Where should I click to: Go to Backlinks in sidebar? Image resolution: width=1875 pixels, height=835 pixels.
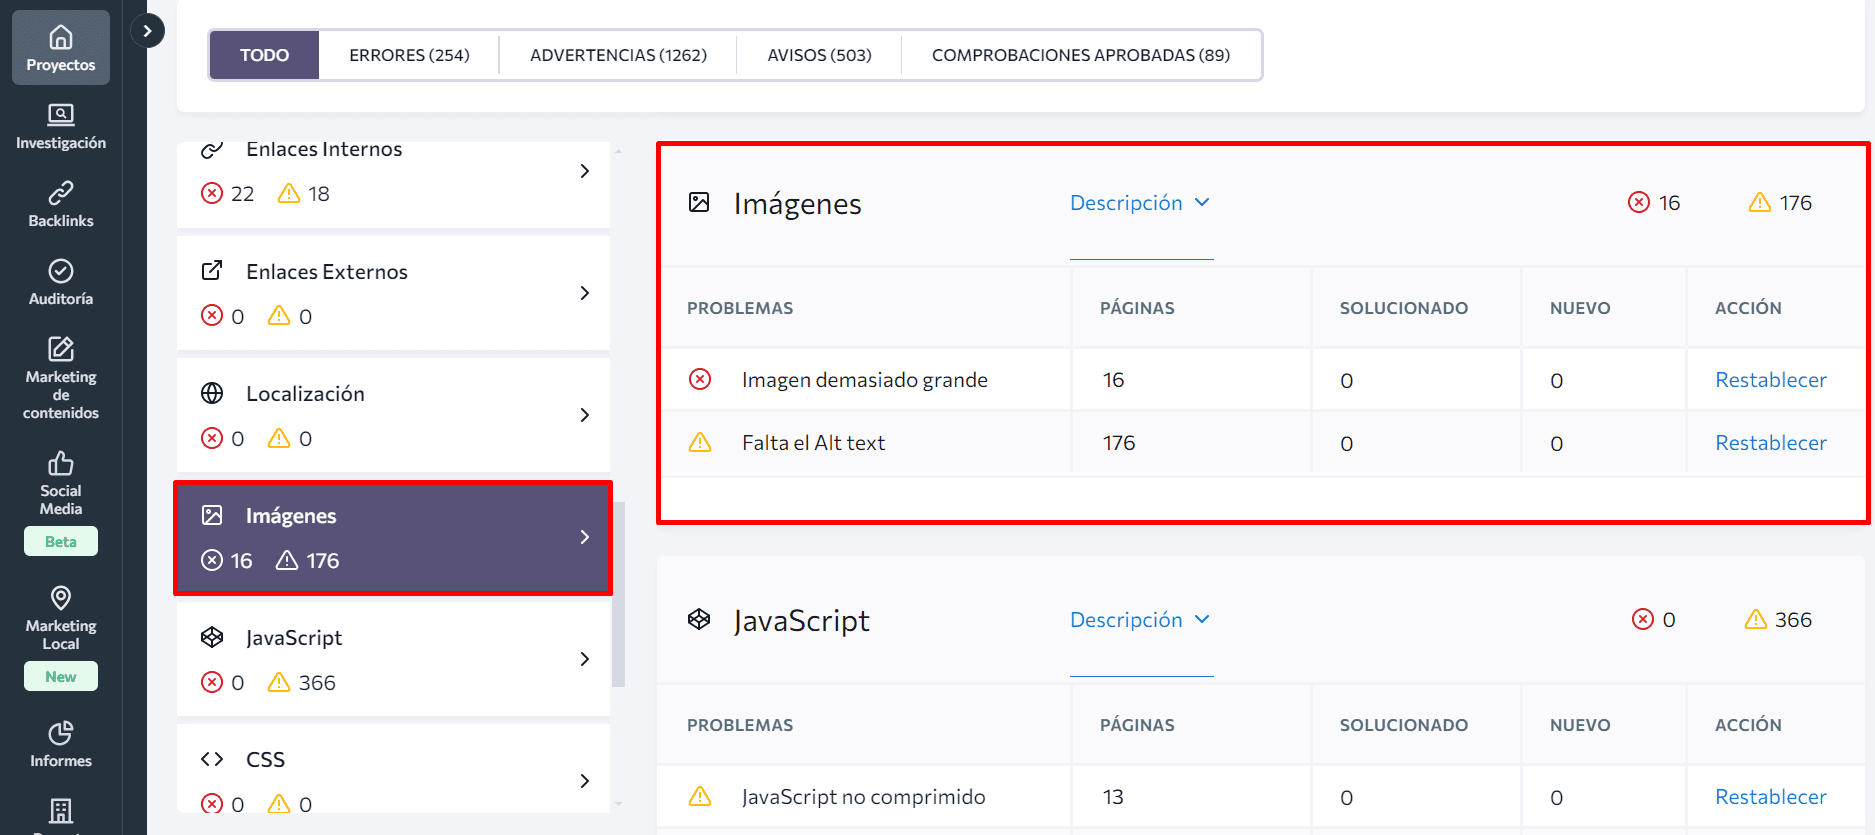click(x=61, y=205)
